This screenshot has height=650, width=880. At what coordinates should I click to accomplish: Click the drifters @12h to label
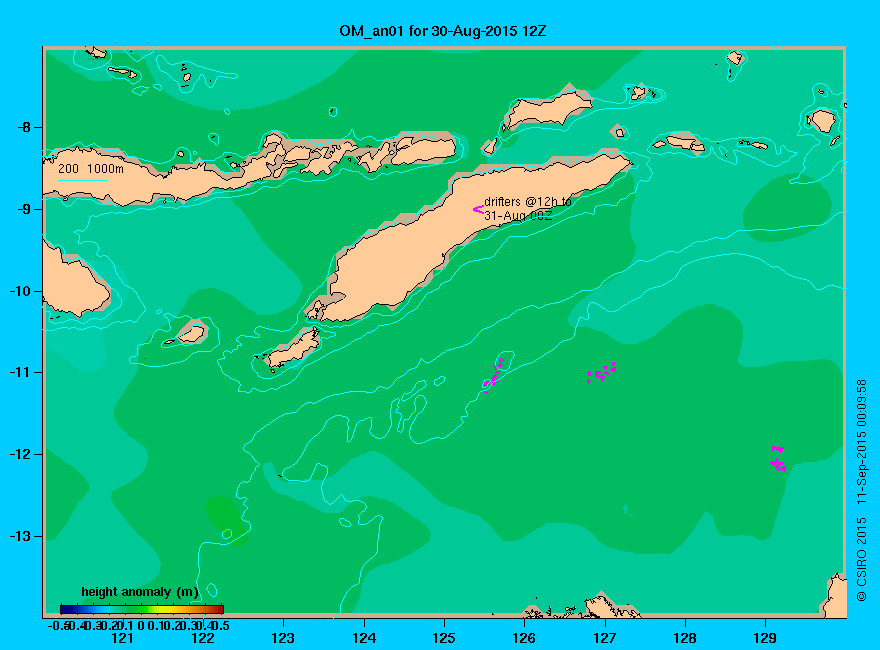pyautogui.click(x=528, y=202)
